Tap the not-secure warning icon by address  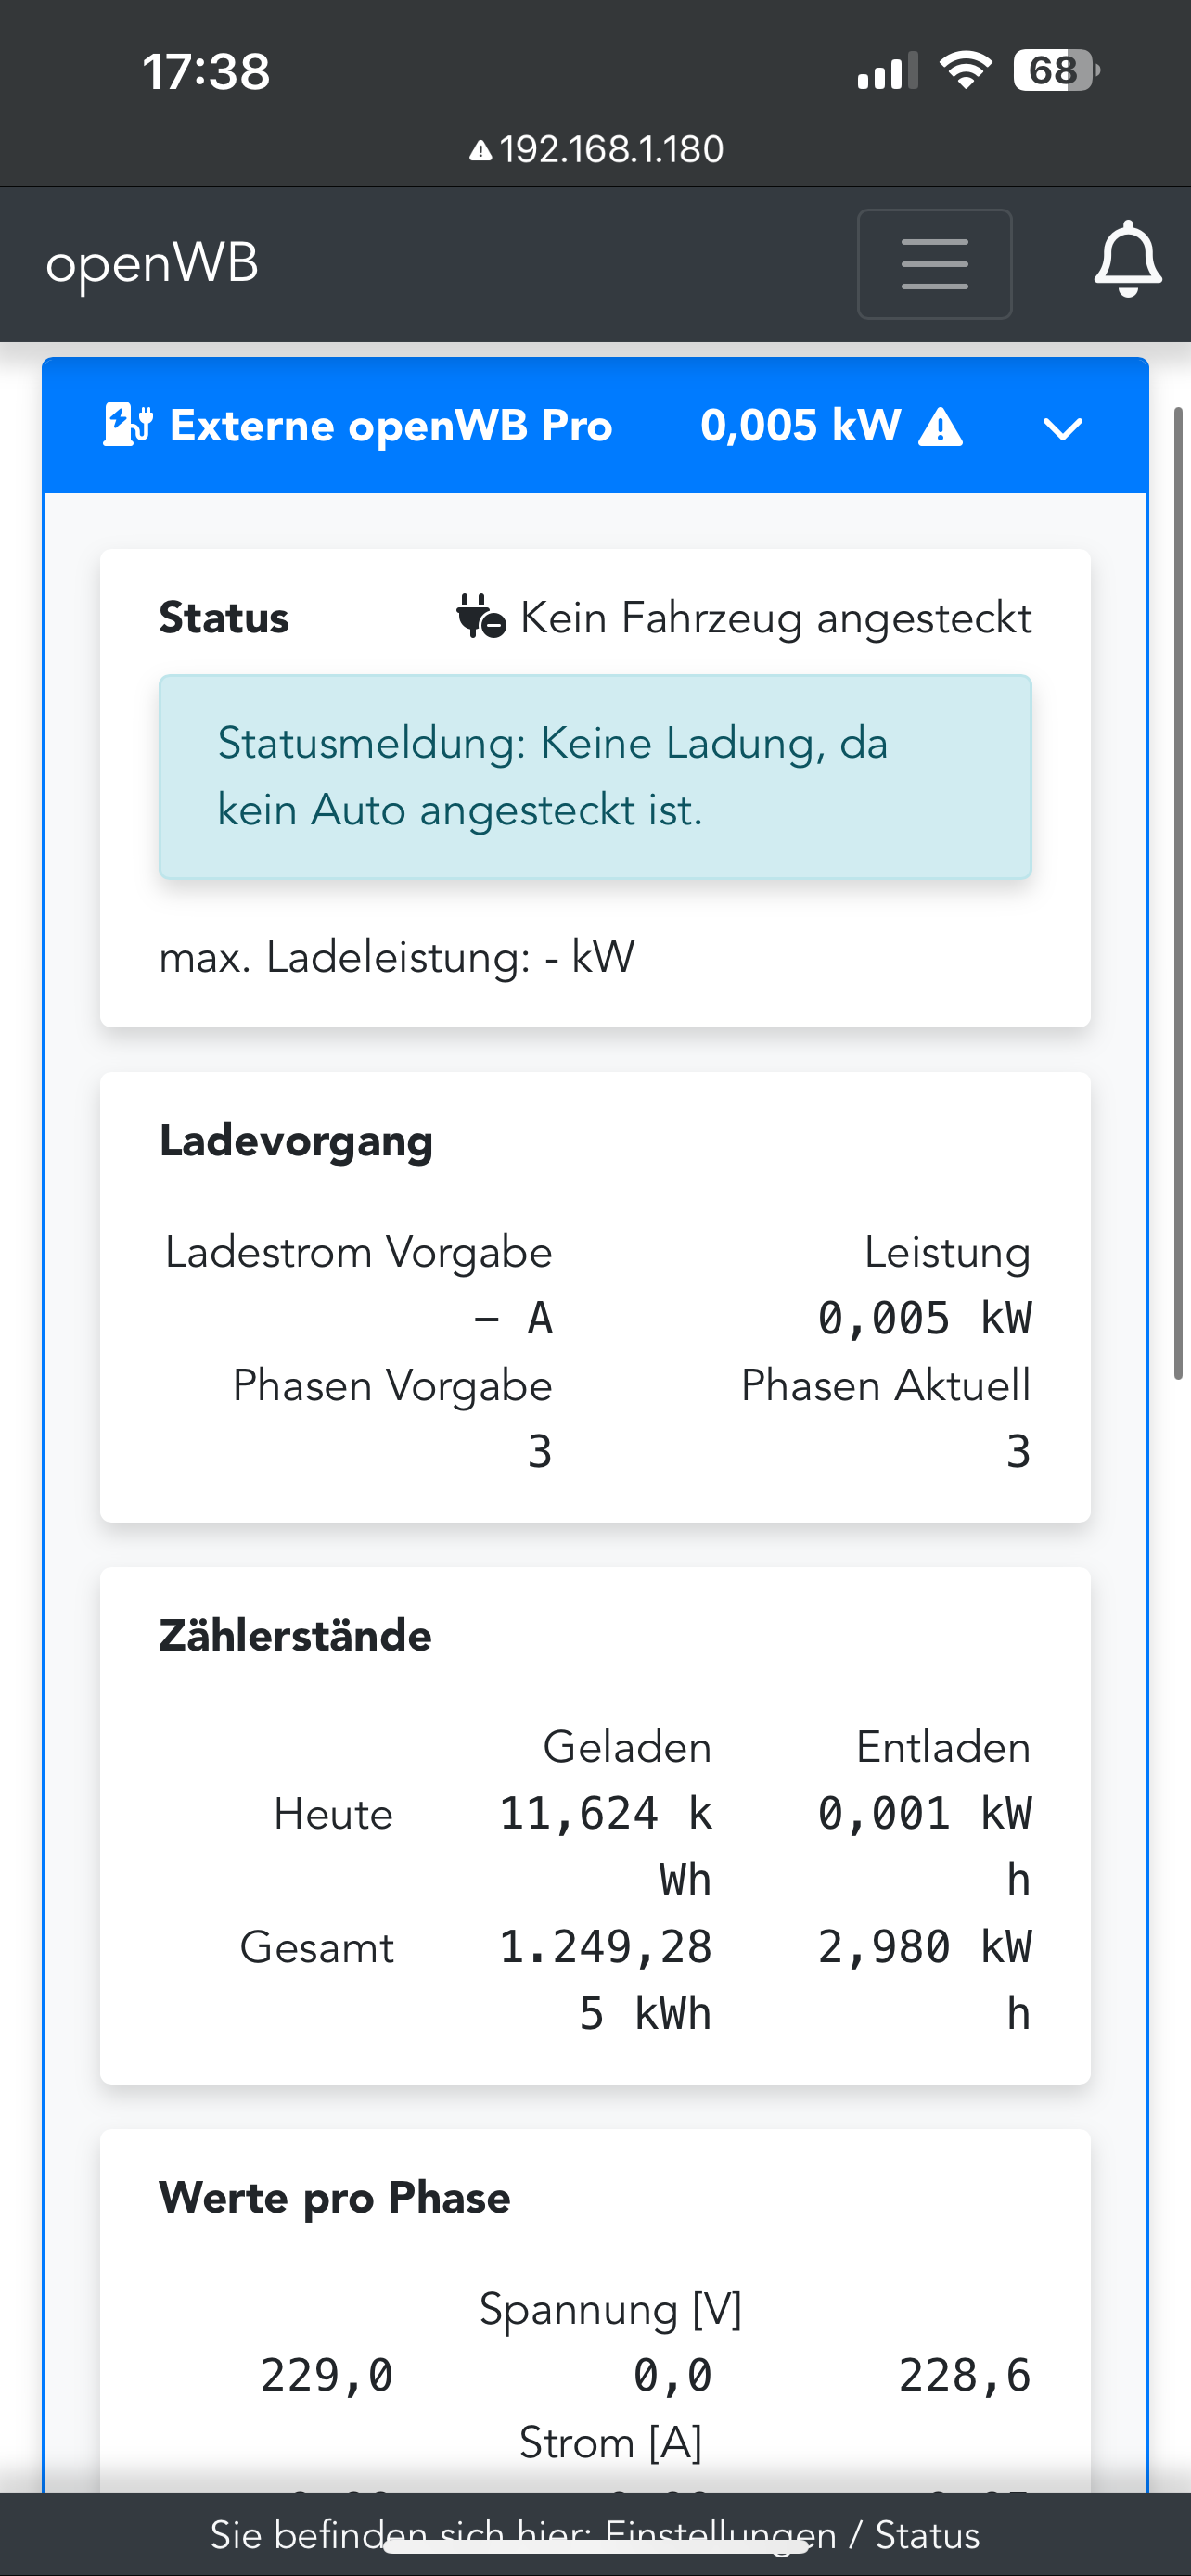(480, 151)
